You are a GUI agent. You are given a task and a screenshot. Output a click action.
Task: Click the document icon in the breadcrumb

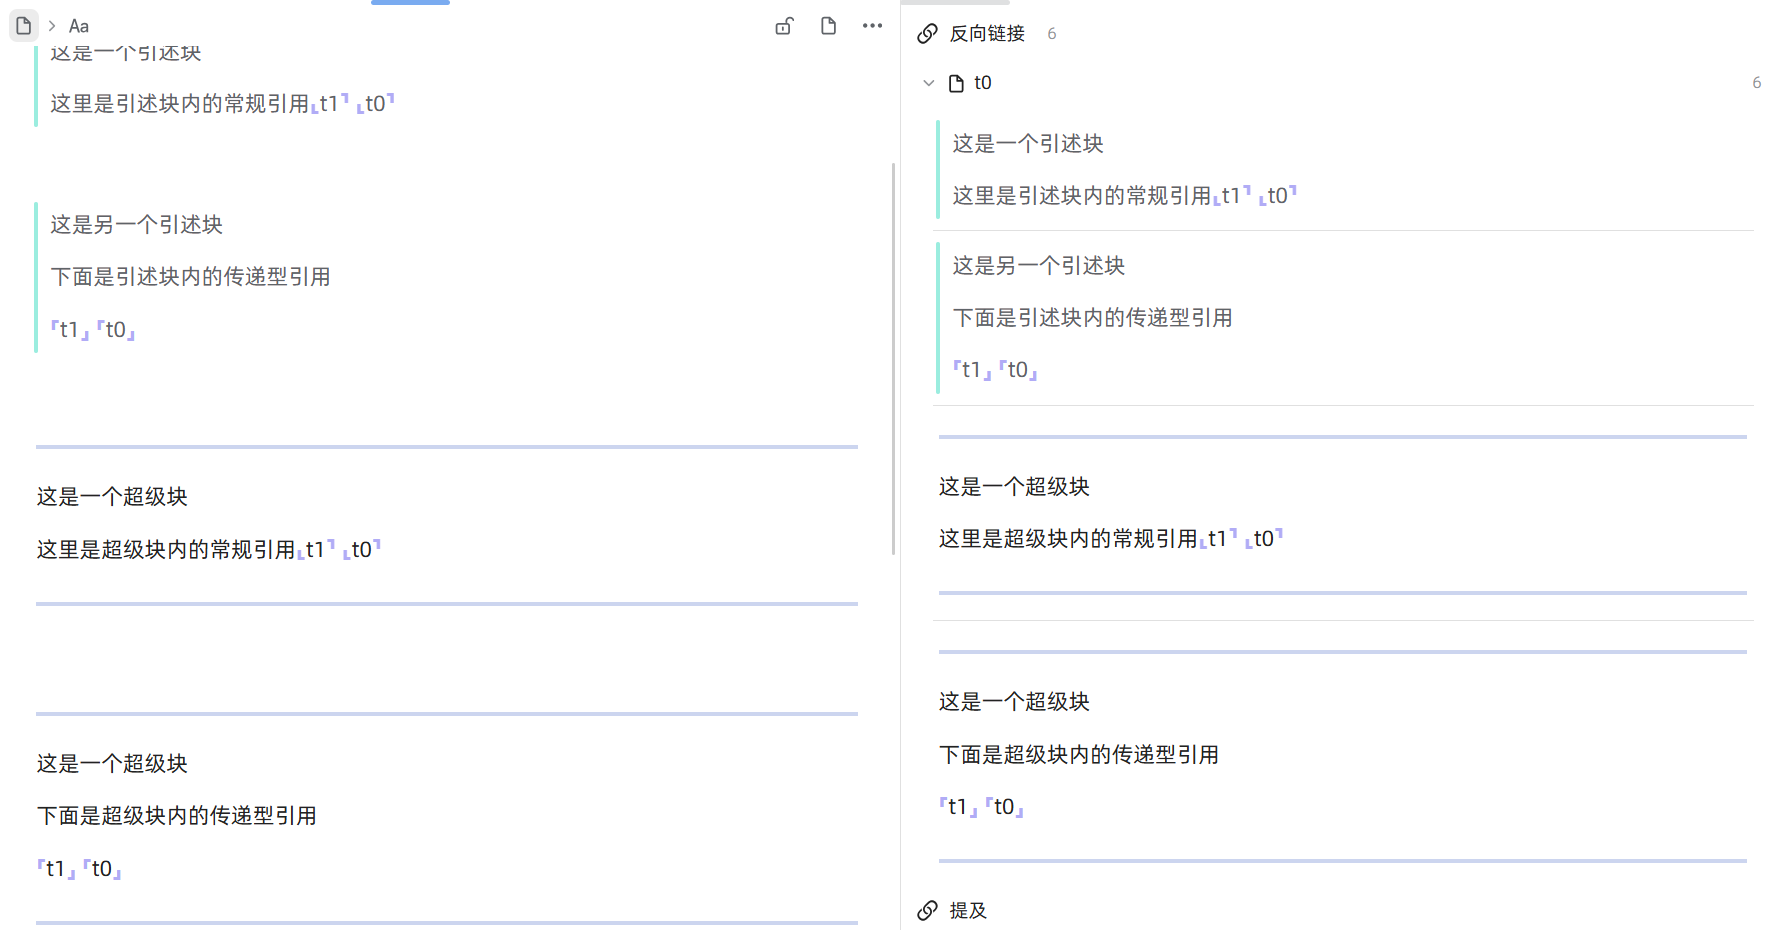(x=23, y=25)
